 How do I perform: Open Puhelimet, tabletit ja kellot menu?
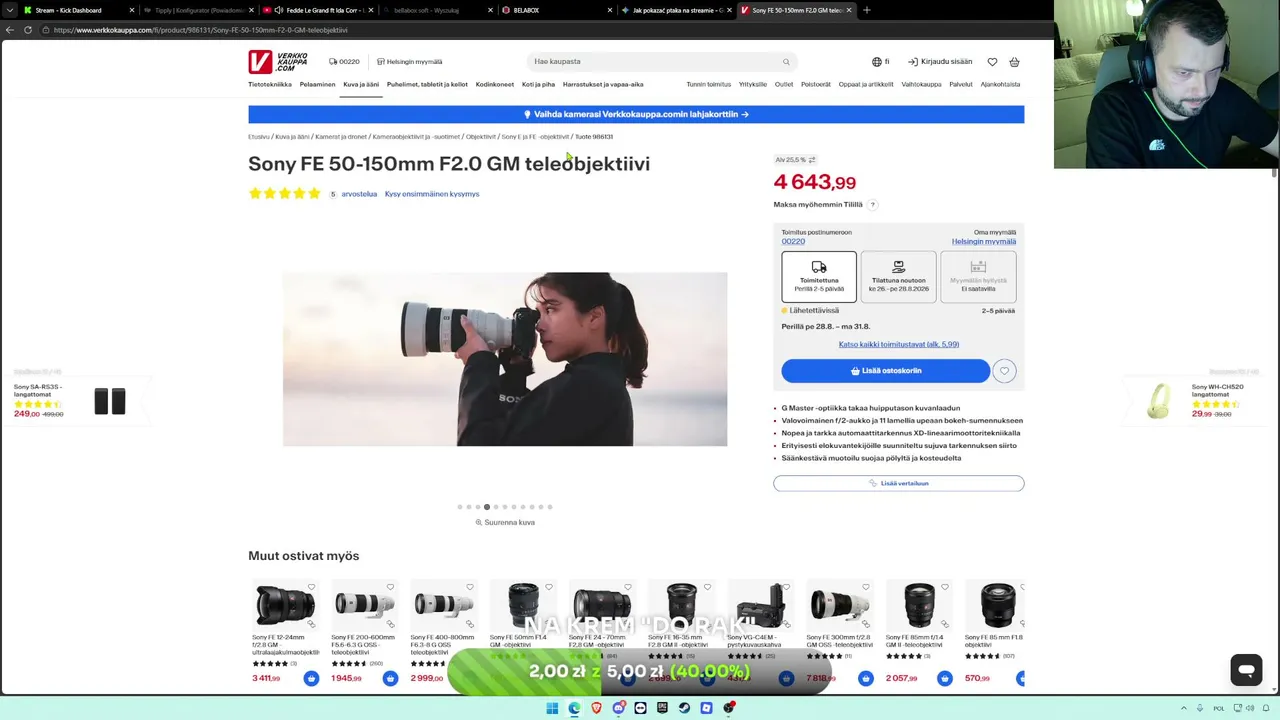(x=427, y=84)
